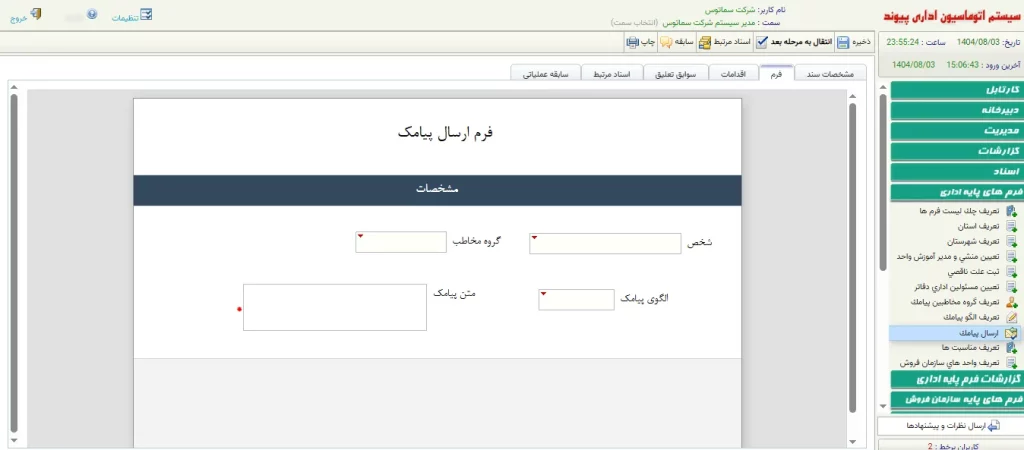This screenshot has width=1024, height=450.
Task: Click icon beside تعریف چک لیست فرم ها
Action: (x=1012, y=211)
